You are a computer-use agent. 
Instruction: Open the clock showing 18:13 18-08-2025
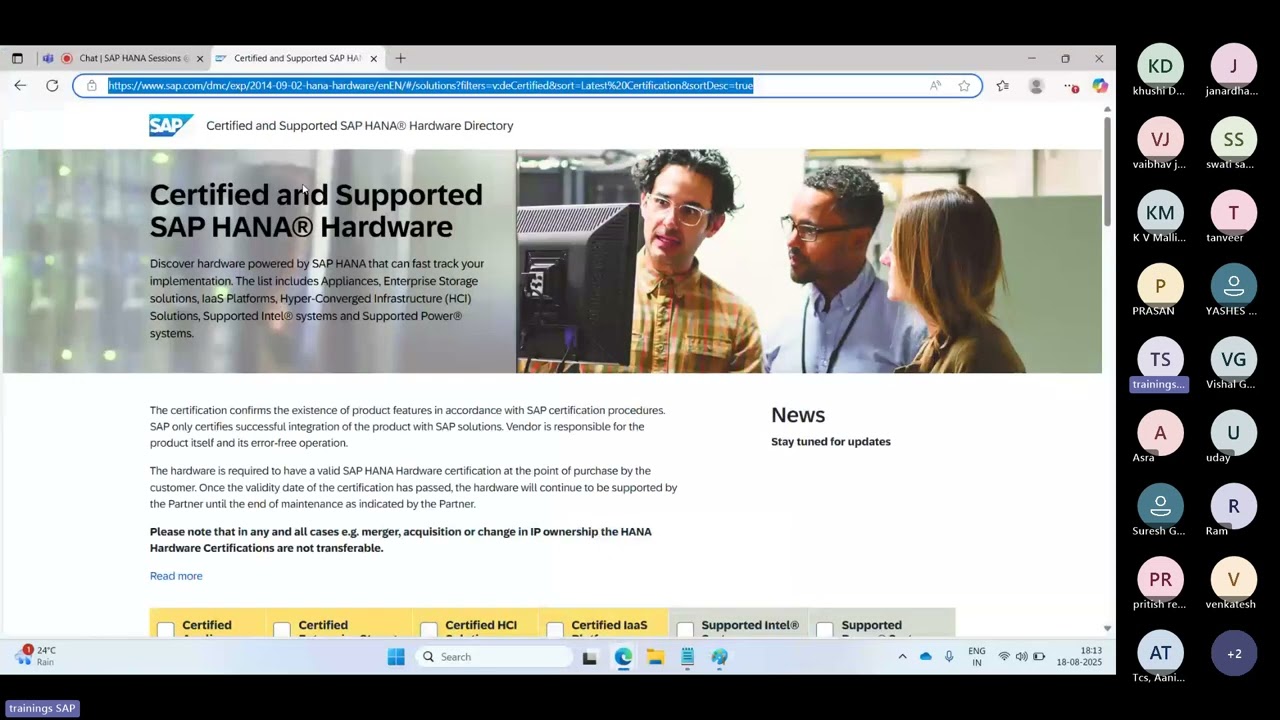click(1079, 657)
